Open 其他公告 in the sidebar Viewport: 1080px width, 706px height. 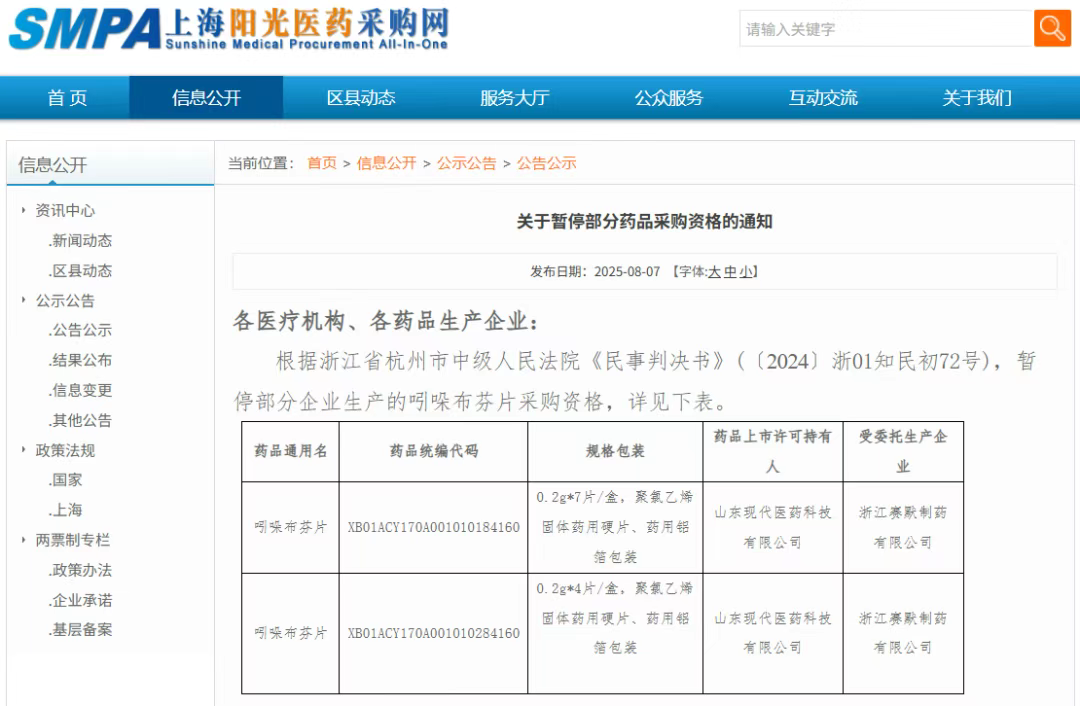click(x=81, y=420)
